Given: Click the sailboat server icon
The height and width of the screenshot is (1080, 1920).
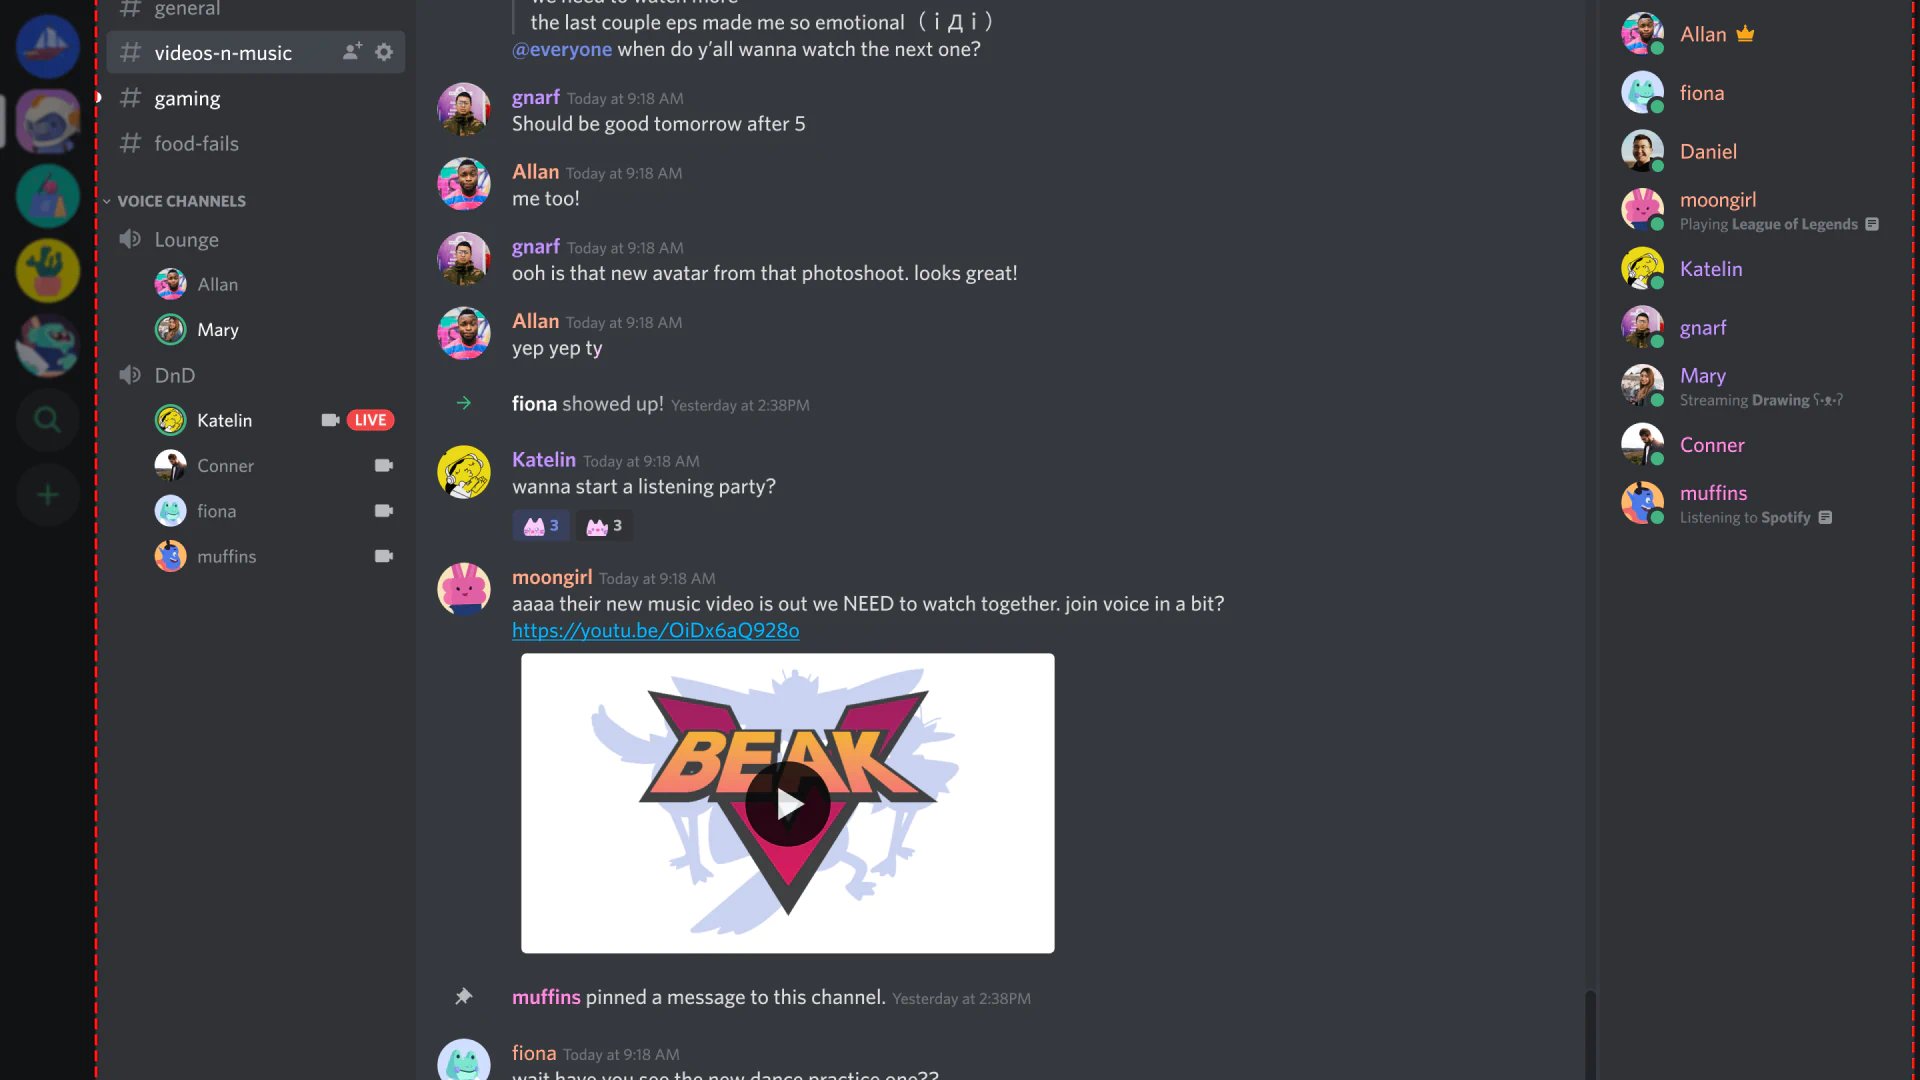Looking at the screenshot, I should (47, 46).
